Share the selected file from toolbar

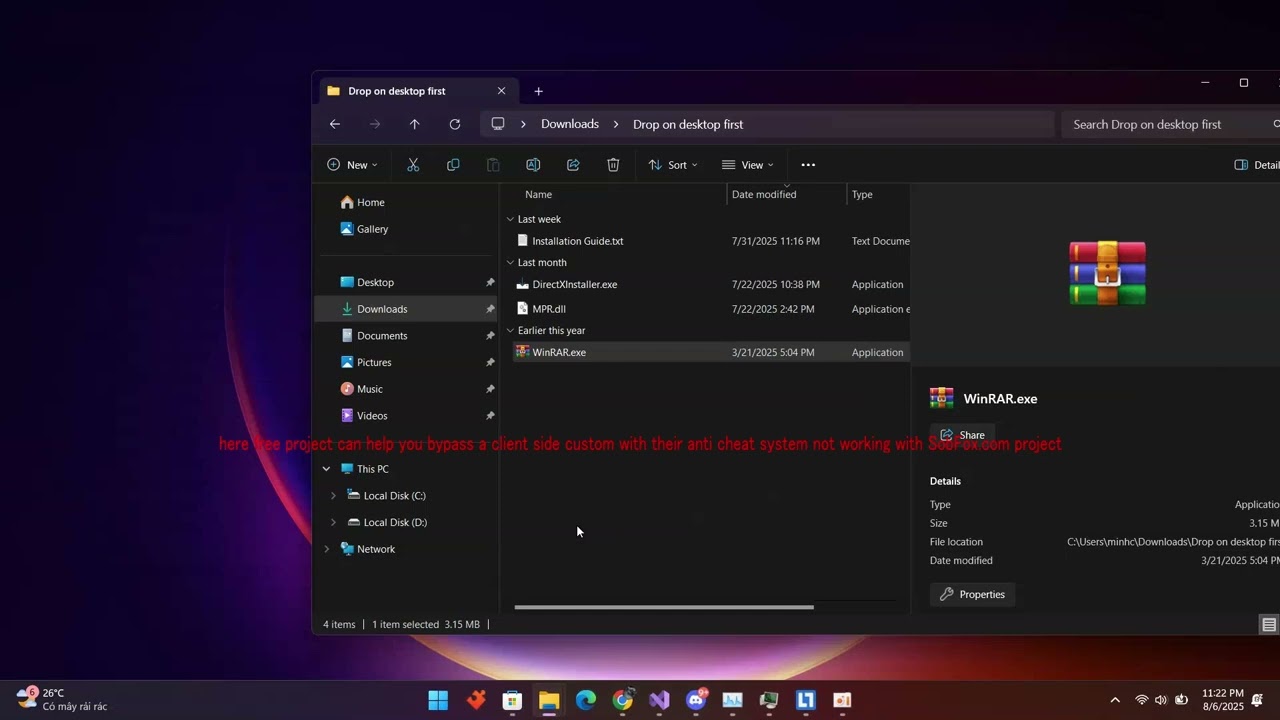point(573,165)
